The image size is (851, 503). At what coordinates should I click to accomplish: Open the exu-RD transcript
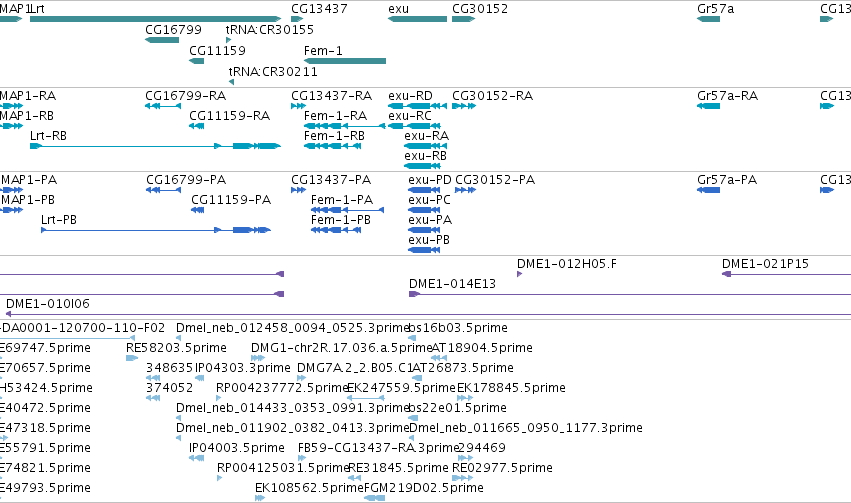417,106
